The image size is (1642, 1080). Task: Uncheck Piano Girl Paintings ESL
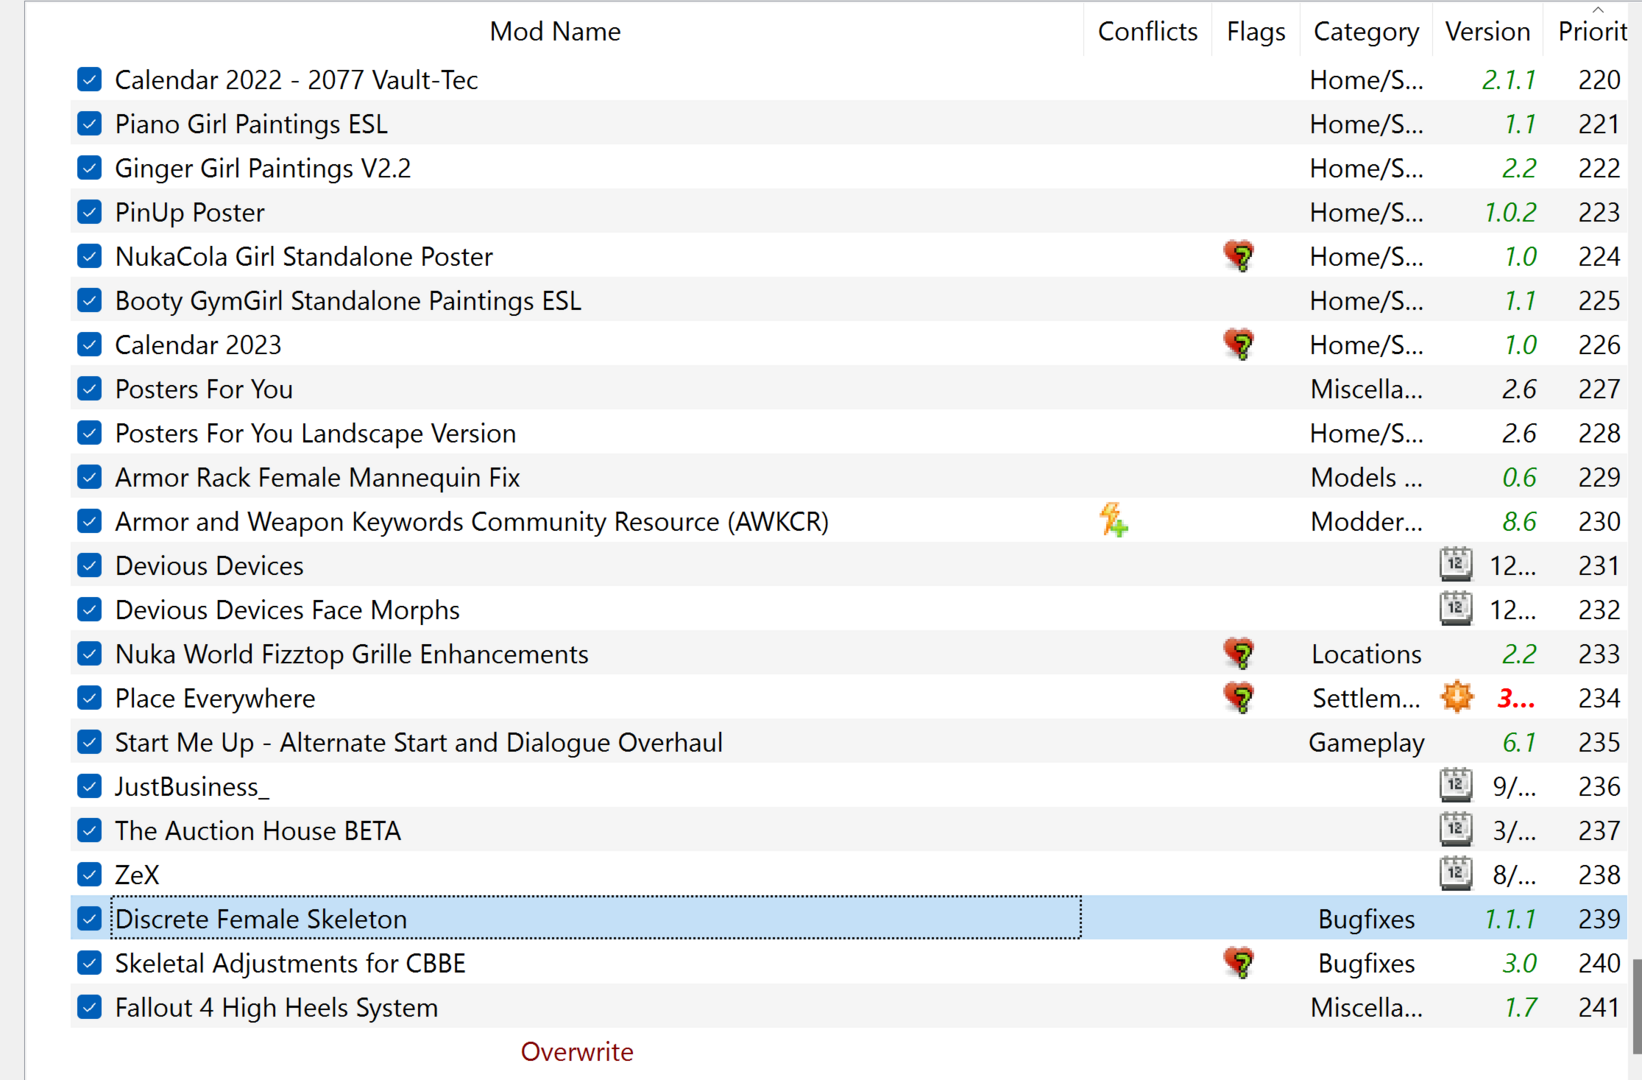tap(89, 123)
